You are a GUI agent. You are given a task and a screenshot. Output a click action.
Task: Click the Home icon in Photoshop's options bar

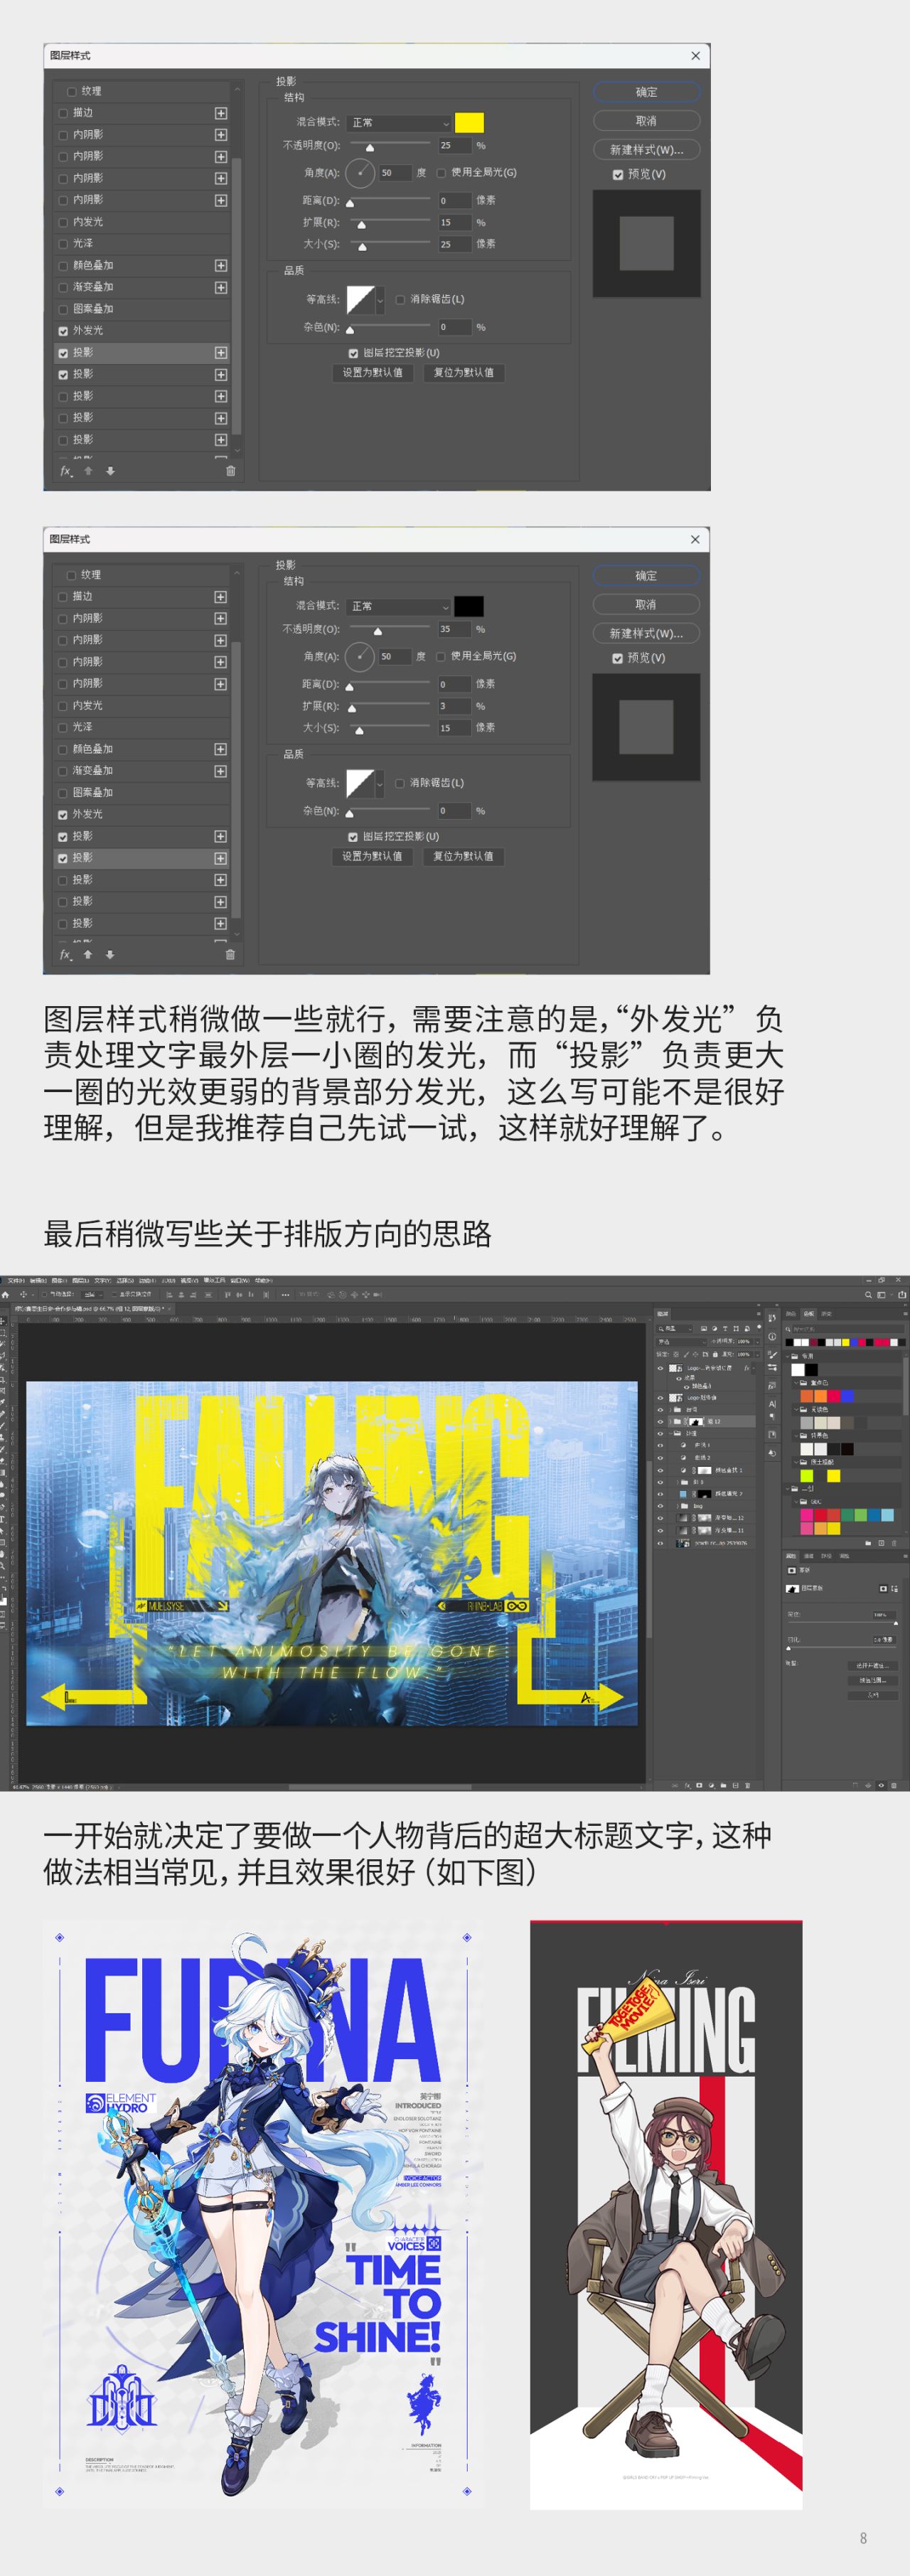coord(6,1294)
